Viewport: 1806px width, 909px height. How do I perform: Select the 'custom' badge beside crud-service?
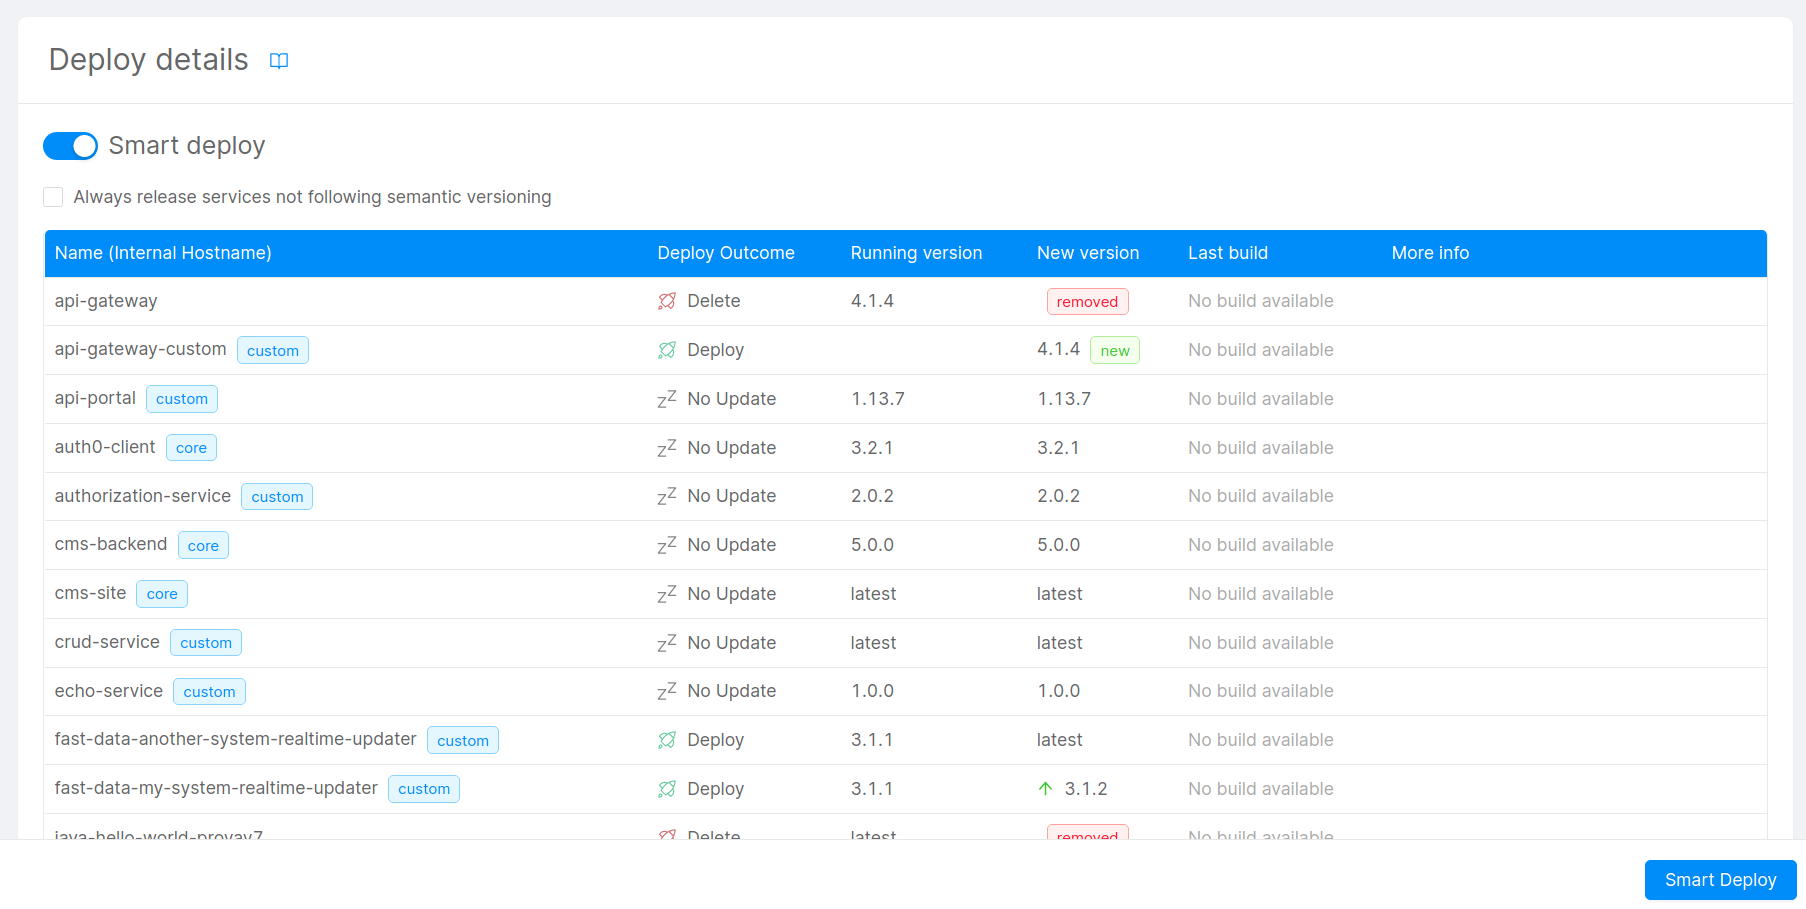pos(206,642)
